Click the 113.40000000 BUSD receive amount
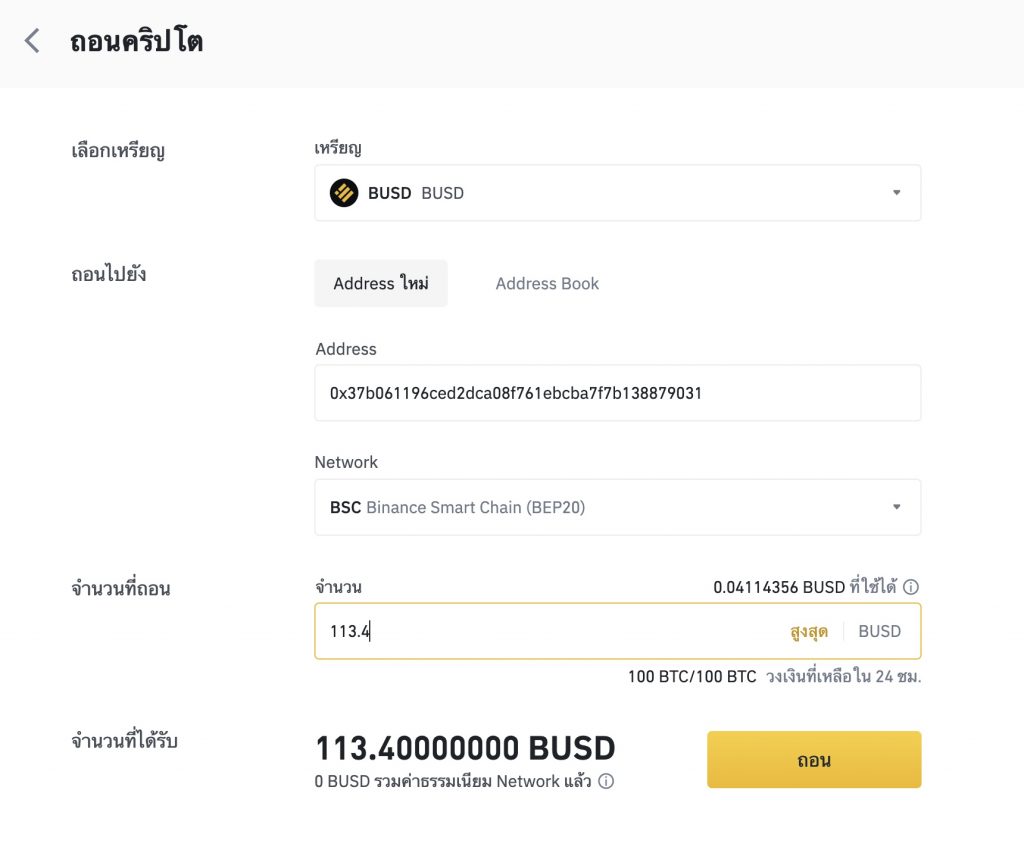The width and height of the screenshot is (1024, 862). pos(465,748)
